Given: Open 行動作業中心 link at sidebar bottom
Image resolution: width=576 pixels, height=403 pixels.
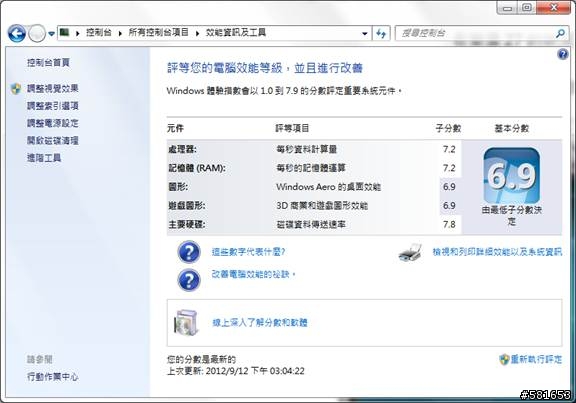Looking at the screenshot, I should click(x=53, y=377).
